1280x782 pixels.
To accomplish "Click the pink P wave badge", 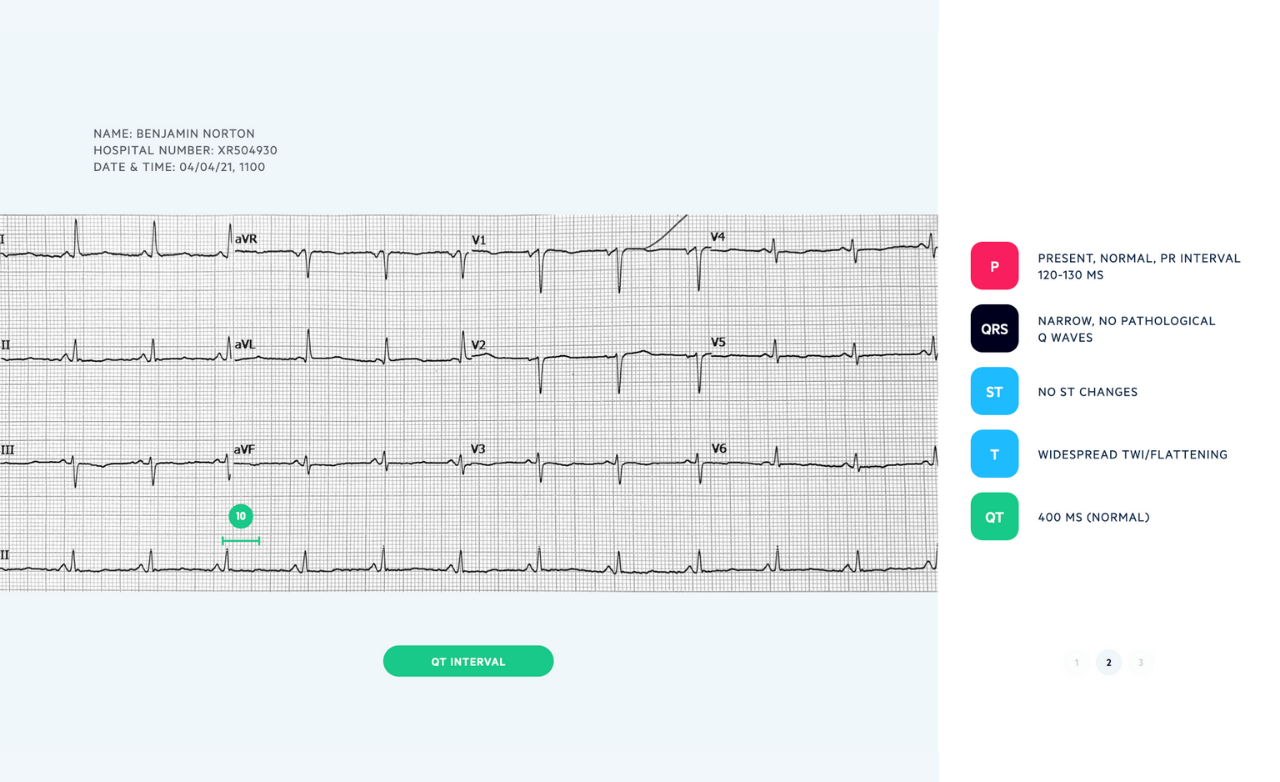I will pos(994,266).
